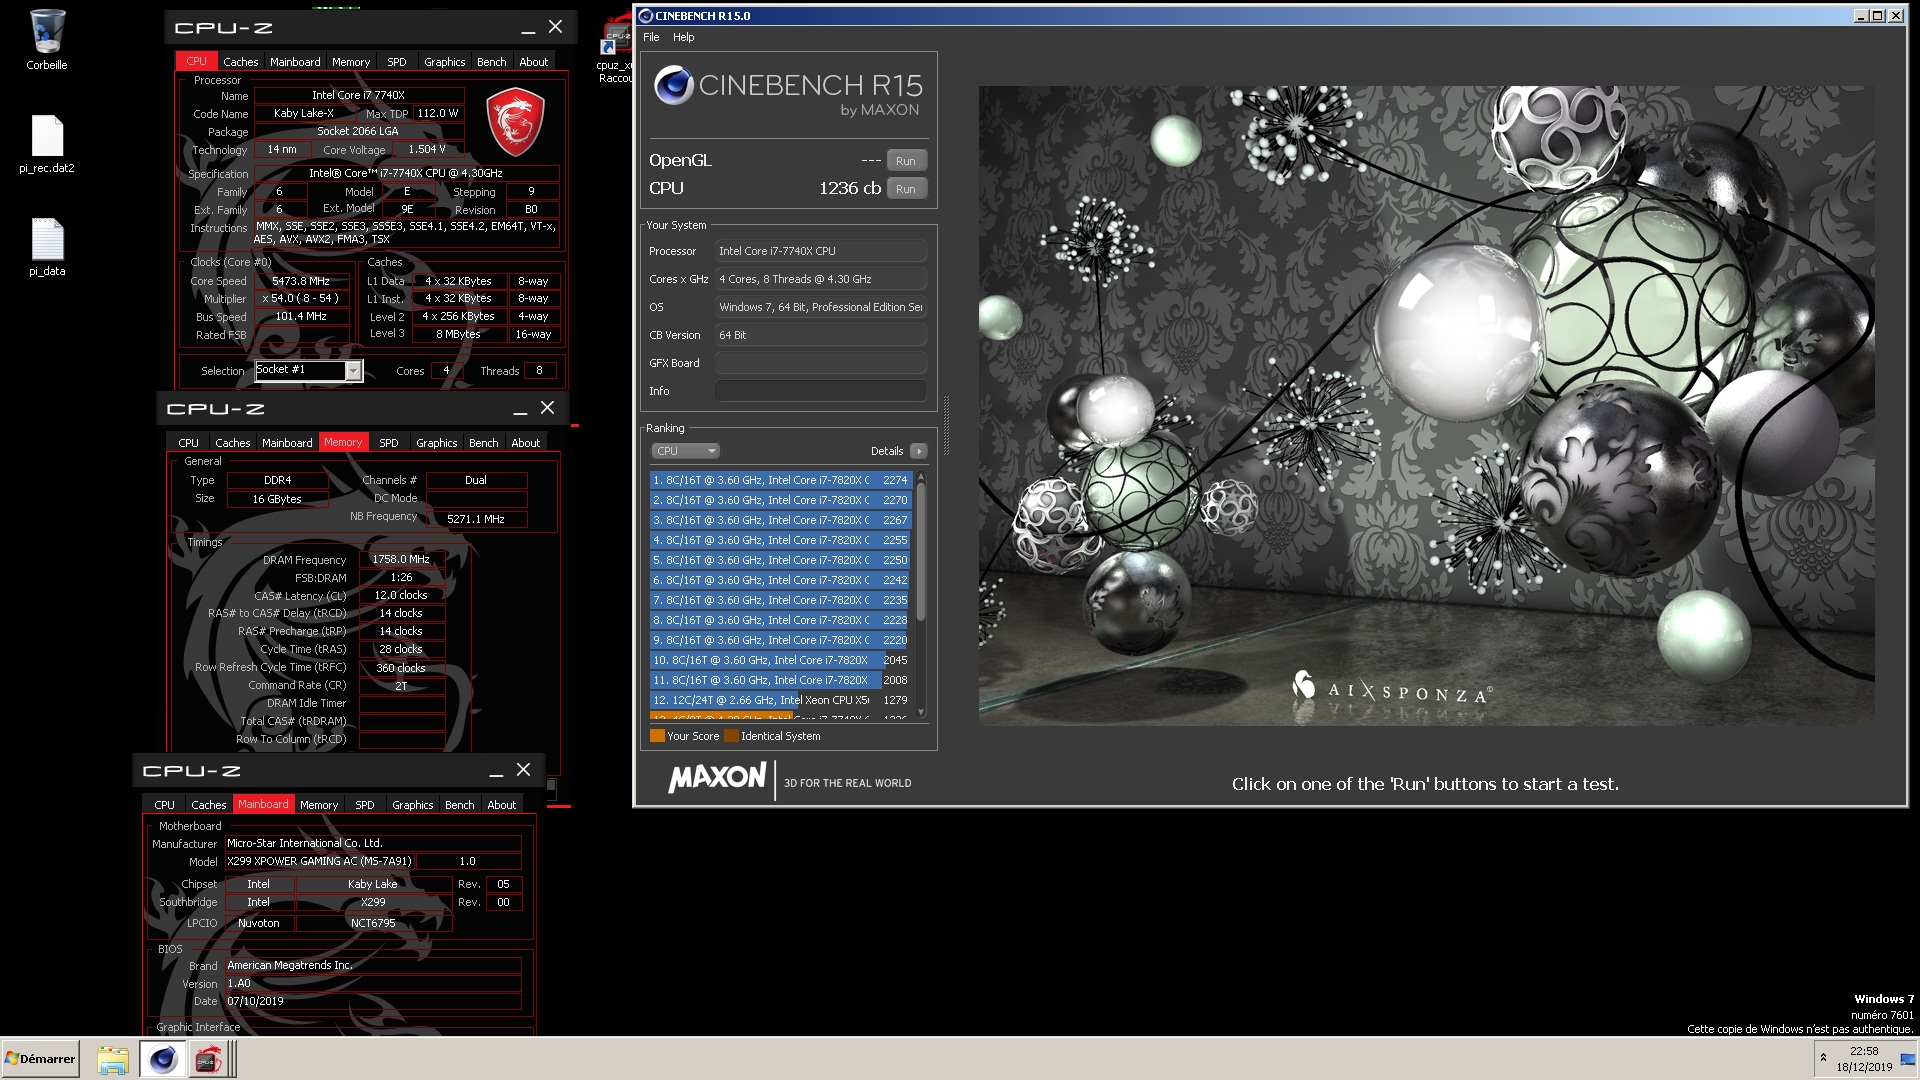Click the Cinebench title bar icon
The width and height of the screenshot is (1920, 1080).
pos(645,16)
